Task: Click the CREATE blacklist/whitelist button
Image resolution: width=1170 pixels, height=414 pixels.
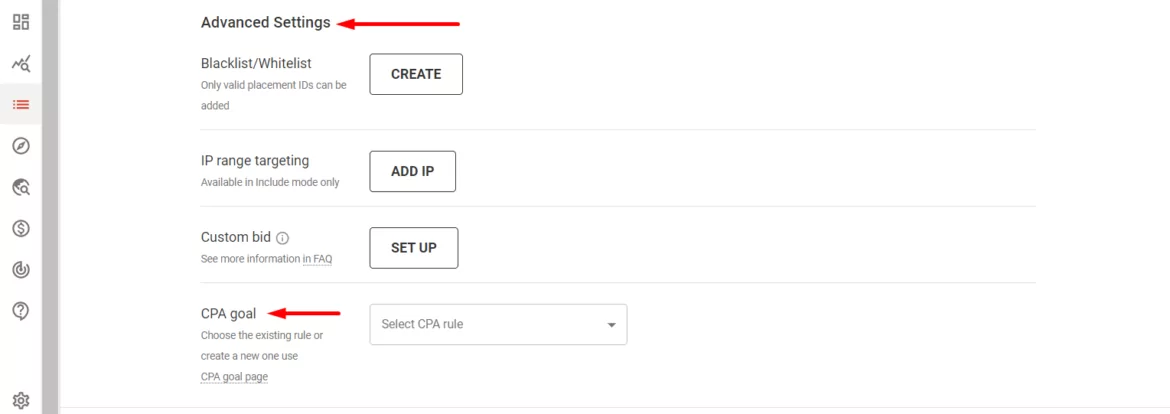Action: pyautogui.click(x=416, y=74)
